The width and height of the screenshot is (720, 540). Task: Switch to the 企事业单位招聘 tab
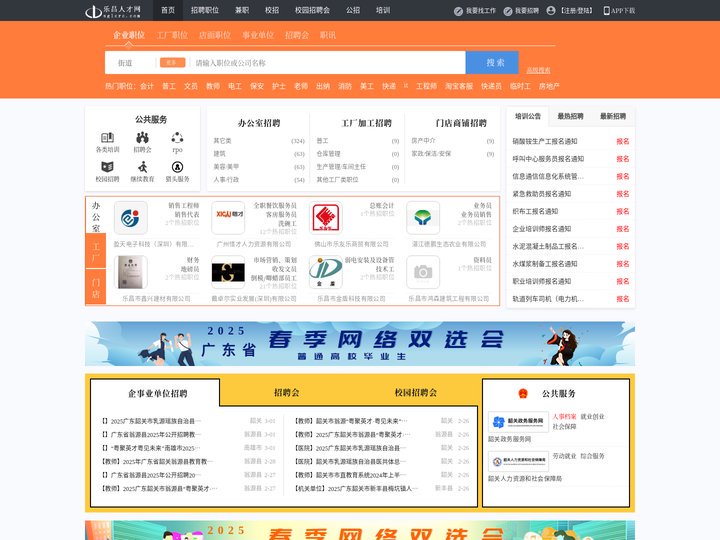click(x=157, y=394)
